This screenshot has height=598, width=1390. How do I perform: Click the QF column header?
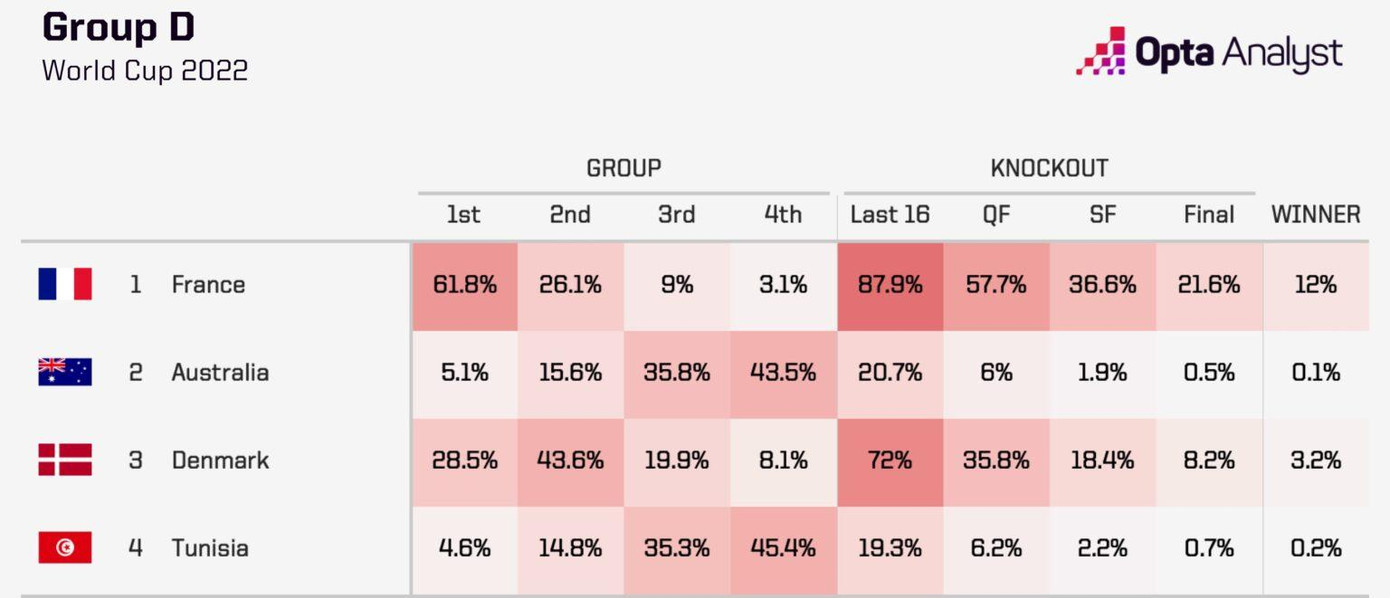[996, 214]
